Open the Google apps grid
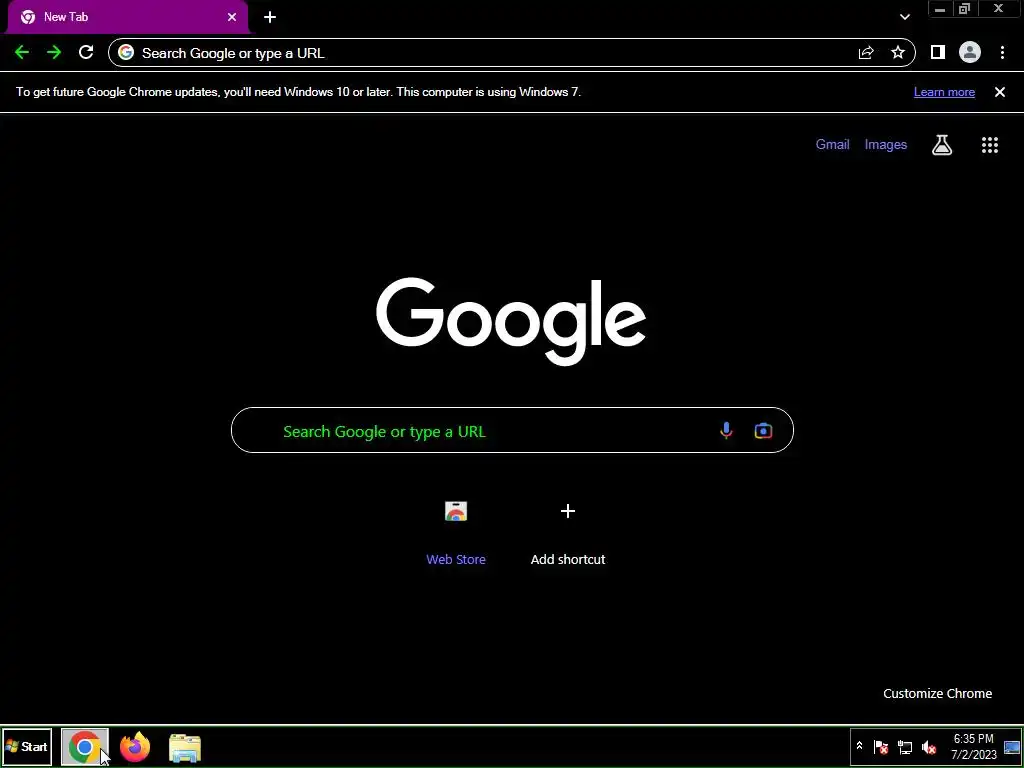Image resolution: width=1024 pixels, height=768 pixels. tap(990, 145)
